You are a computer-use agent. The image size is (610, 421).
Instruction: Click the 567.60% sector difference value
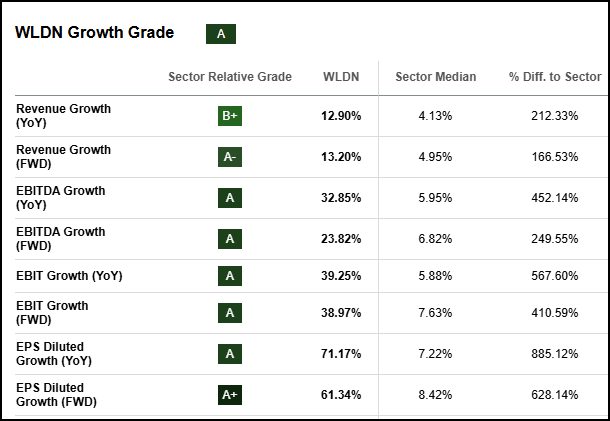coord(555,276)
